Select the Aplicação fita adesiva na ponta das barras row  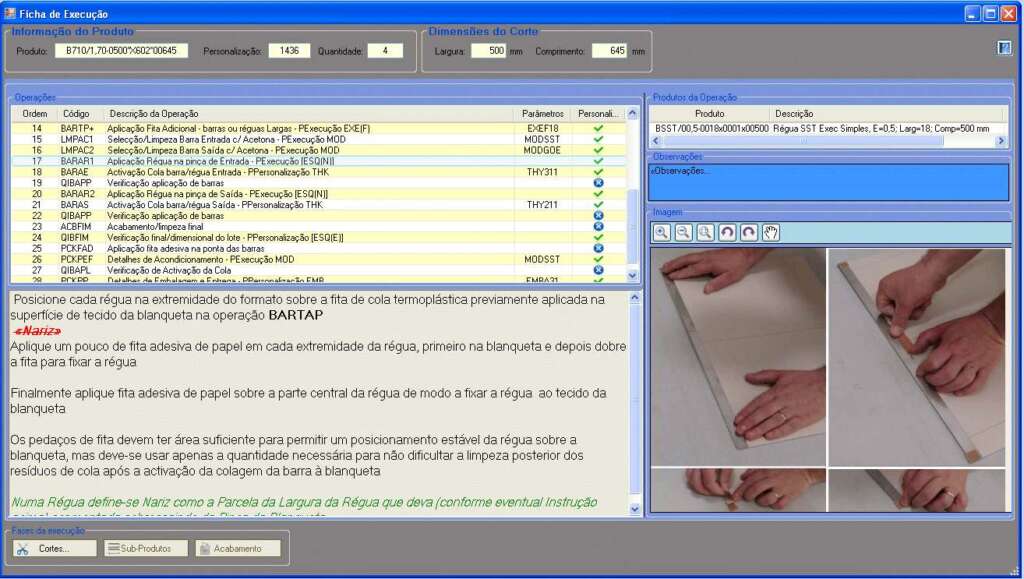[319, 249]
